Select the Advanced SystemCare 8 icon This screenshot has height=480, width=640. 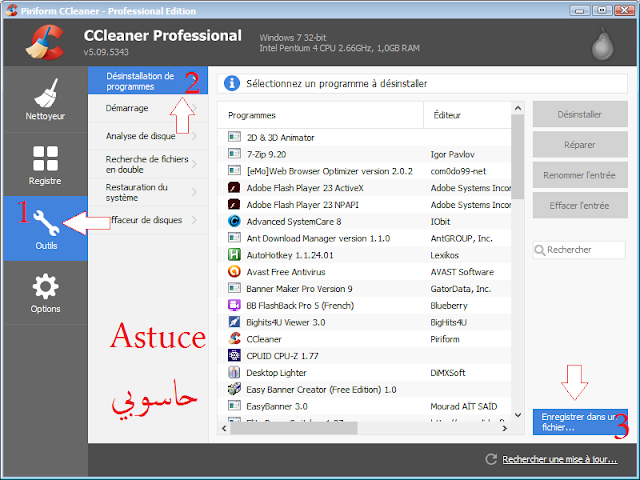234,221
